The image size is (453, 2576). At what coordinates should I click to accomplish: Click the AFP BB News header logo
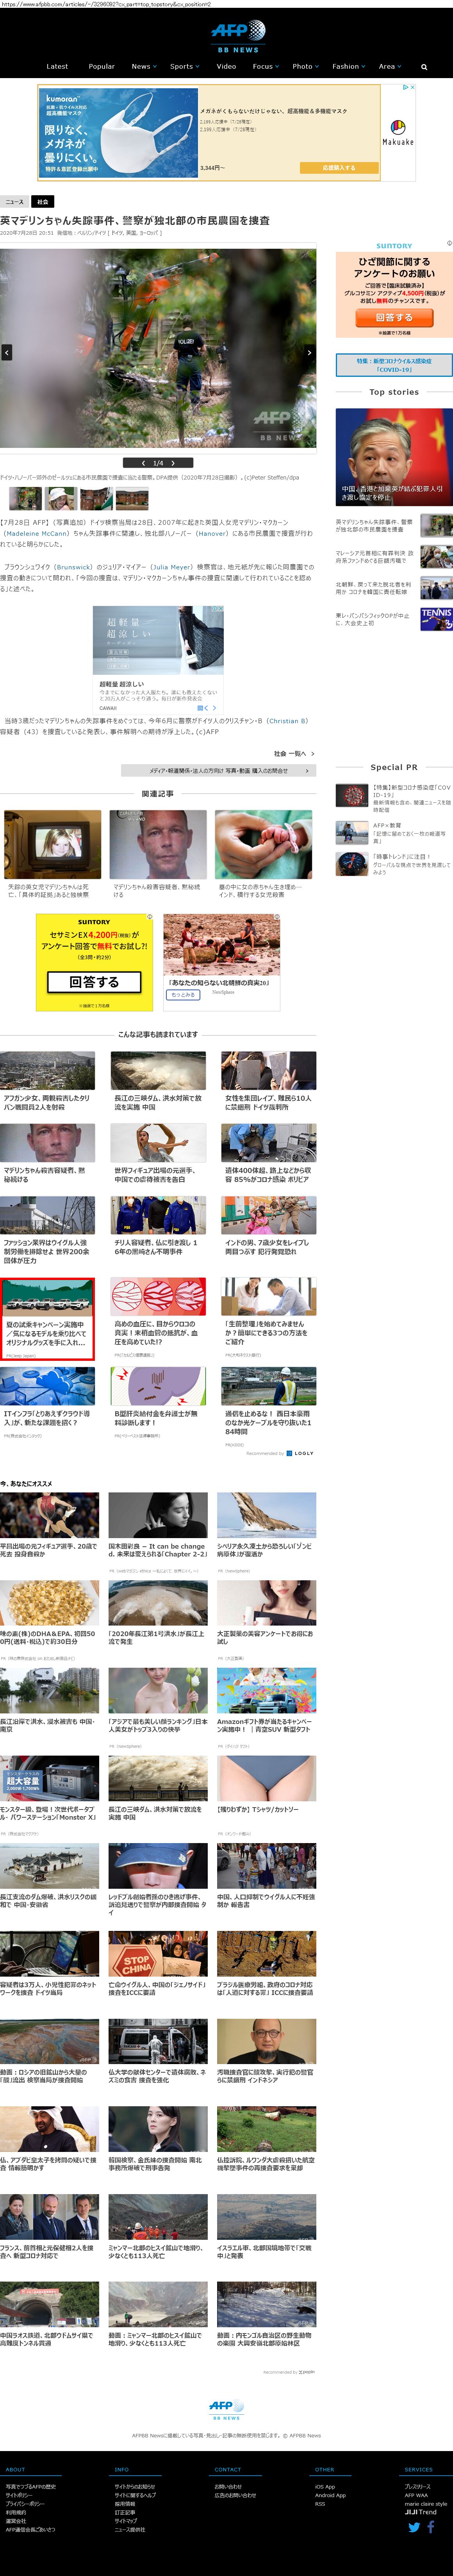238,36
